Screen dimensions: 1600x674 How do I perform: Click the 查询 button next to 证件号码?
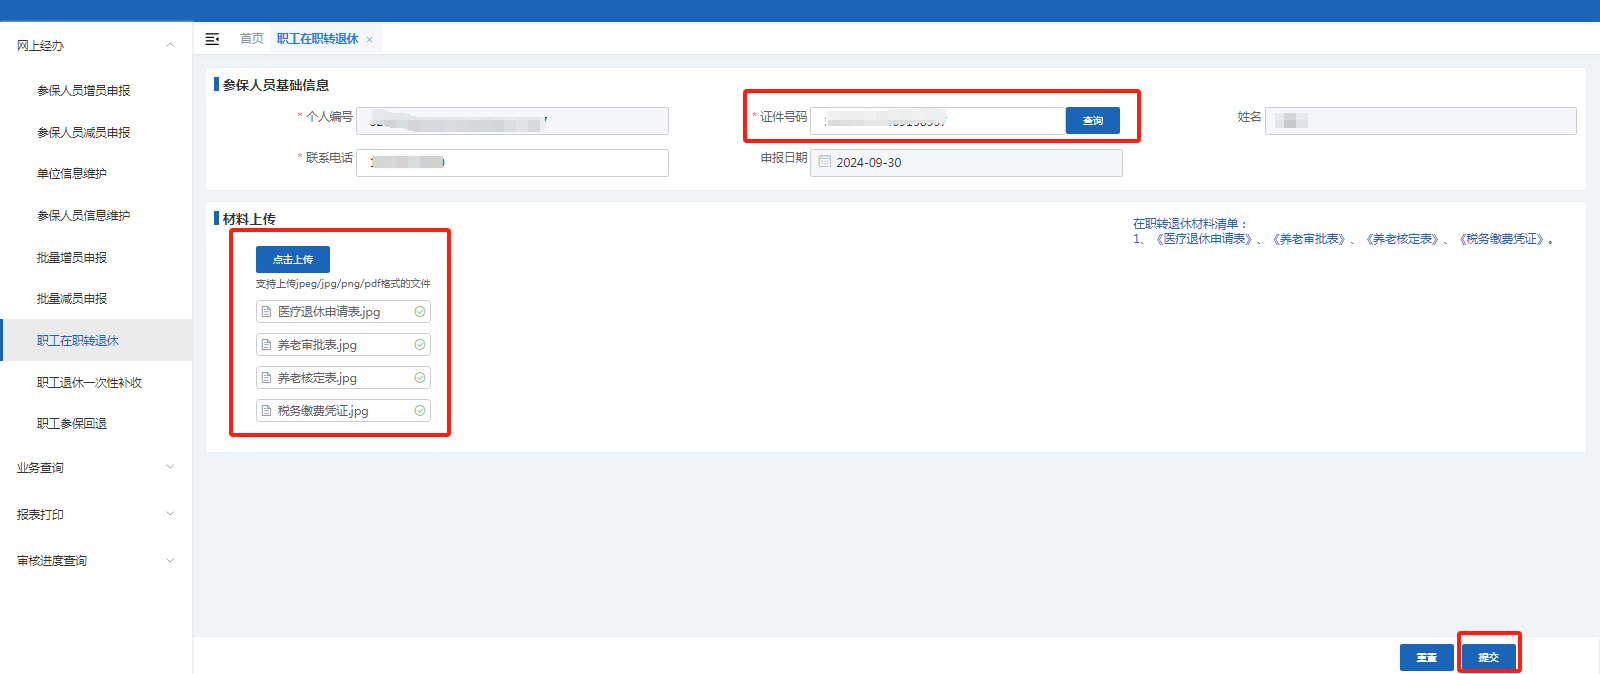1093,121
